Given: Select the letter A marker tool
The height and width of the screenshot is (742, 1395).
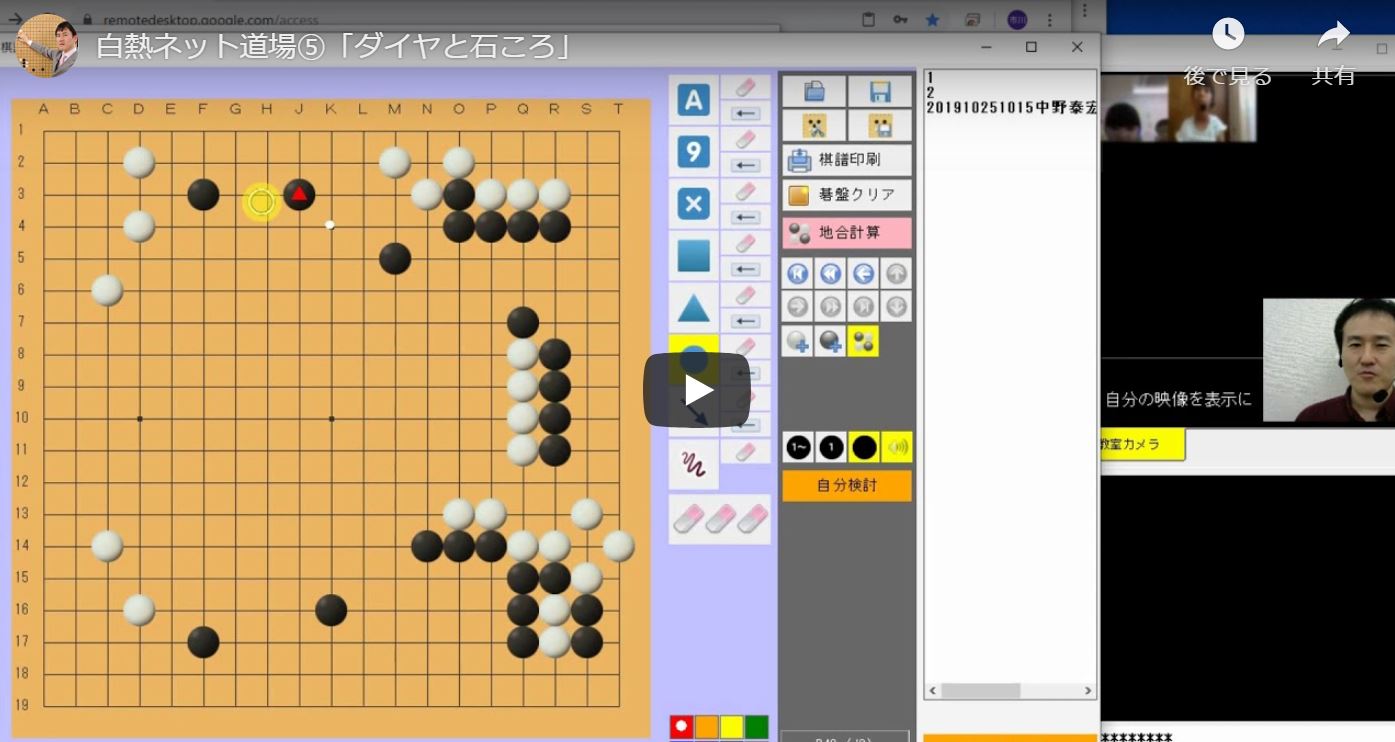Looking at the screenshot, I should tap(693, 100).
